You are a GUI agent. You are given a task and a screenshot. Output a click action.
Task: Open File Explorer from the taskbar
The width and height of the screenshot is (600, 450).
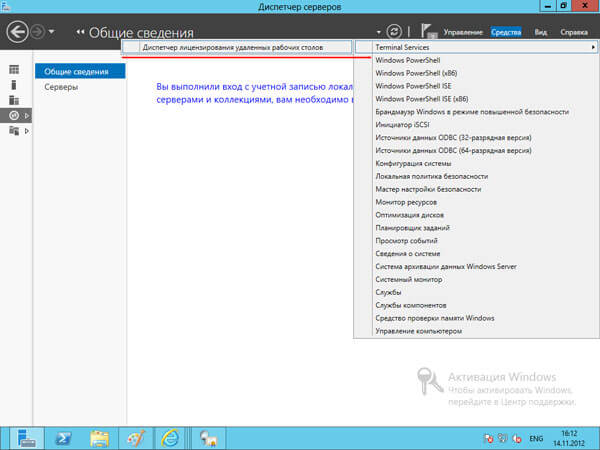click(99, 438)
